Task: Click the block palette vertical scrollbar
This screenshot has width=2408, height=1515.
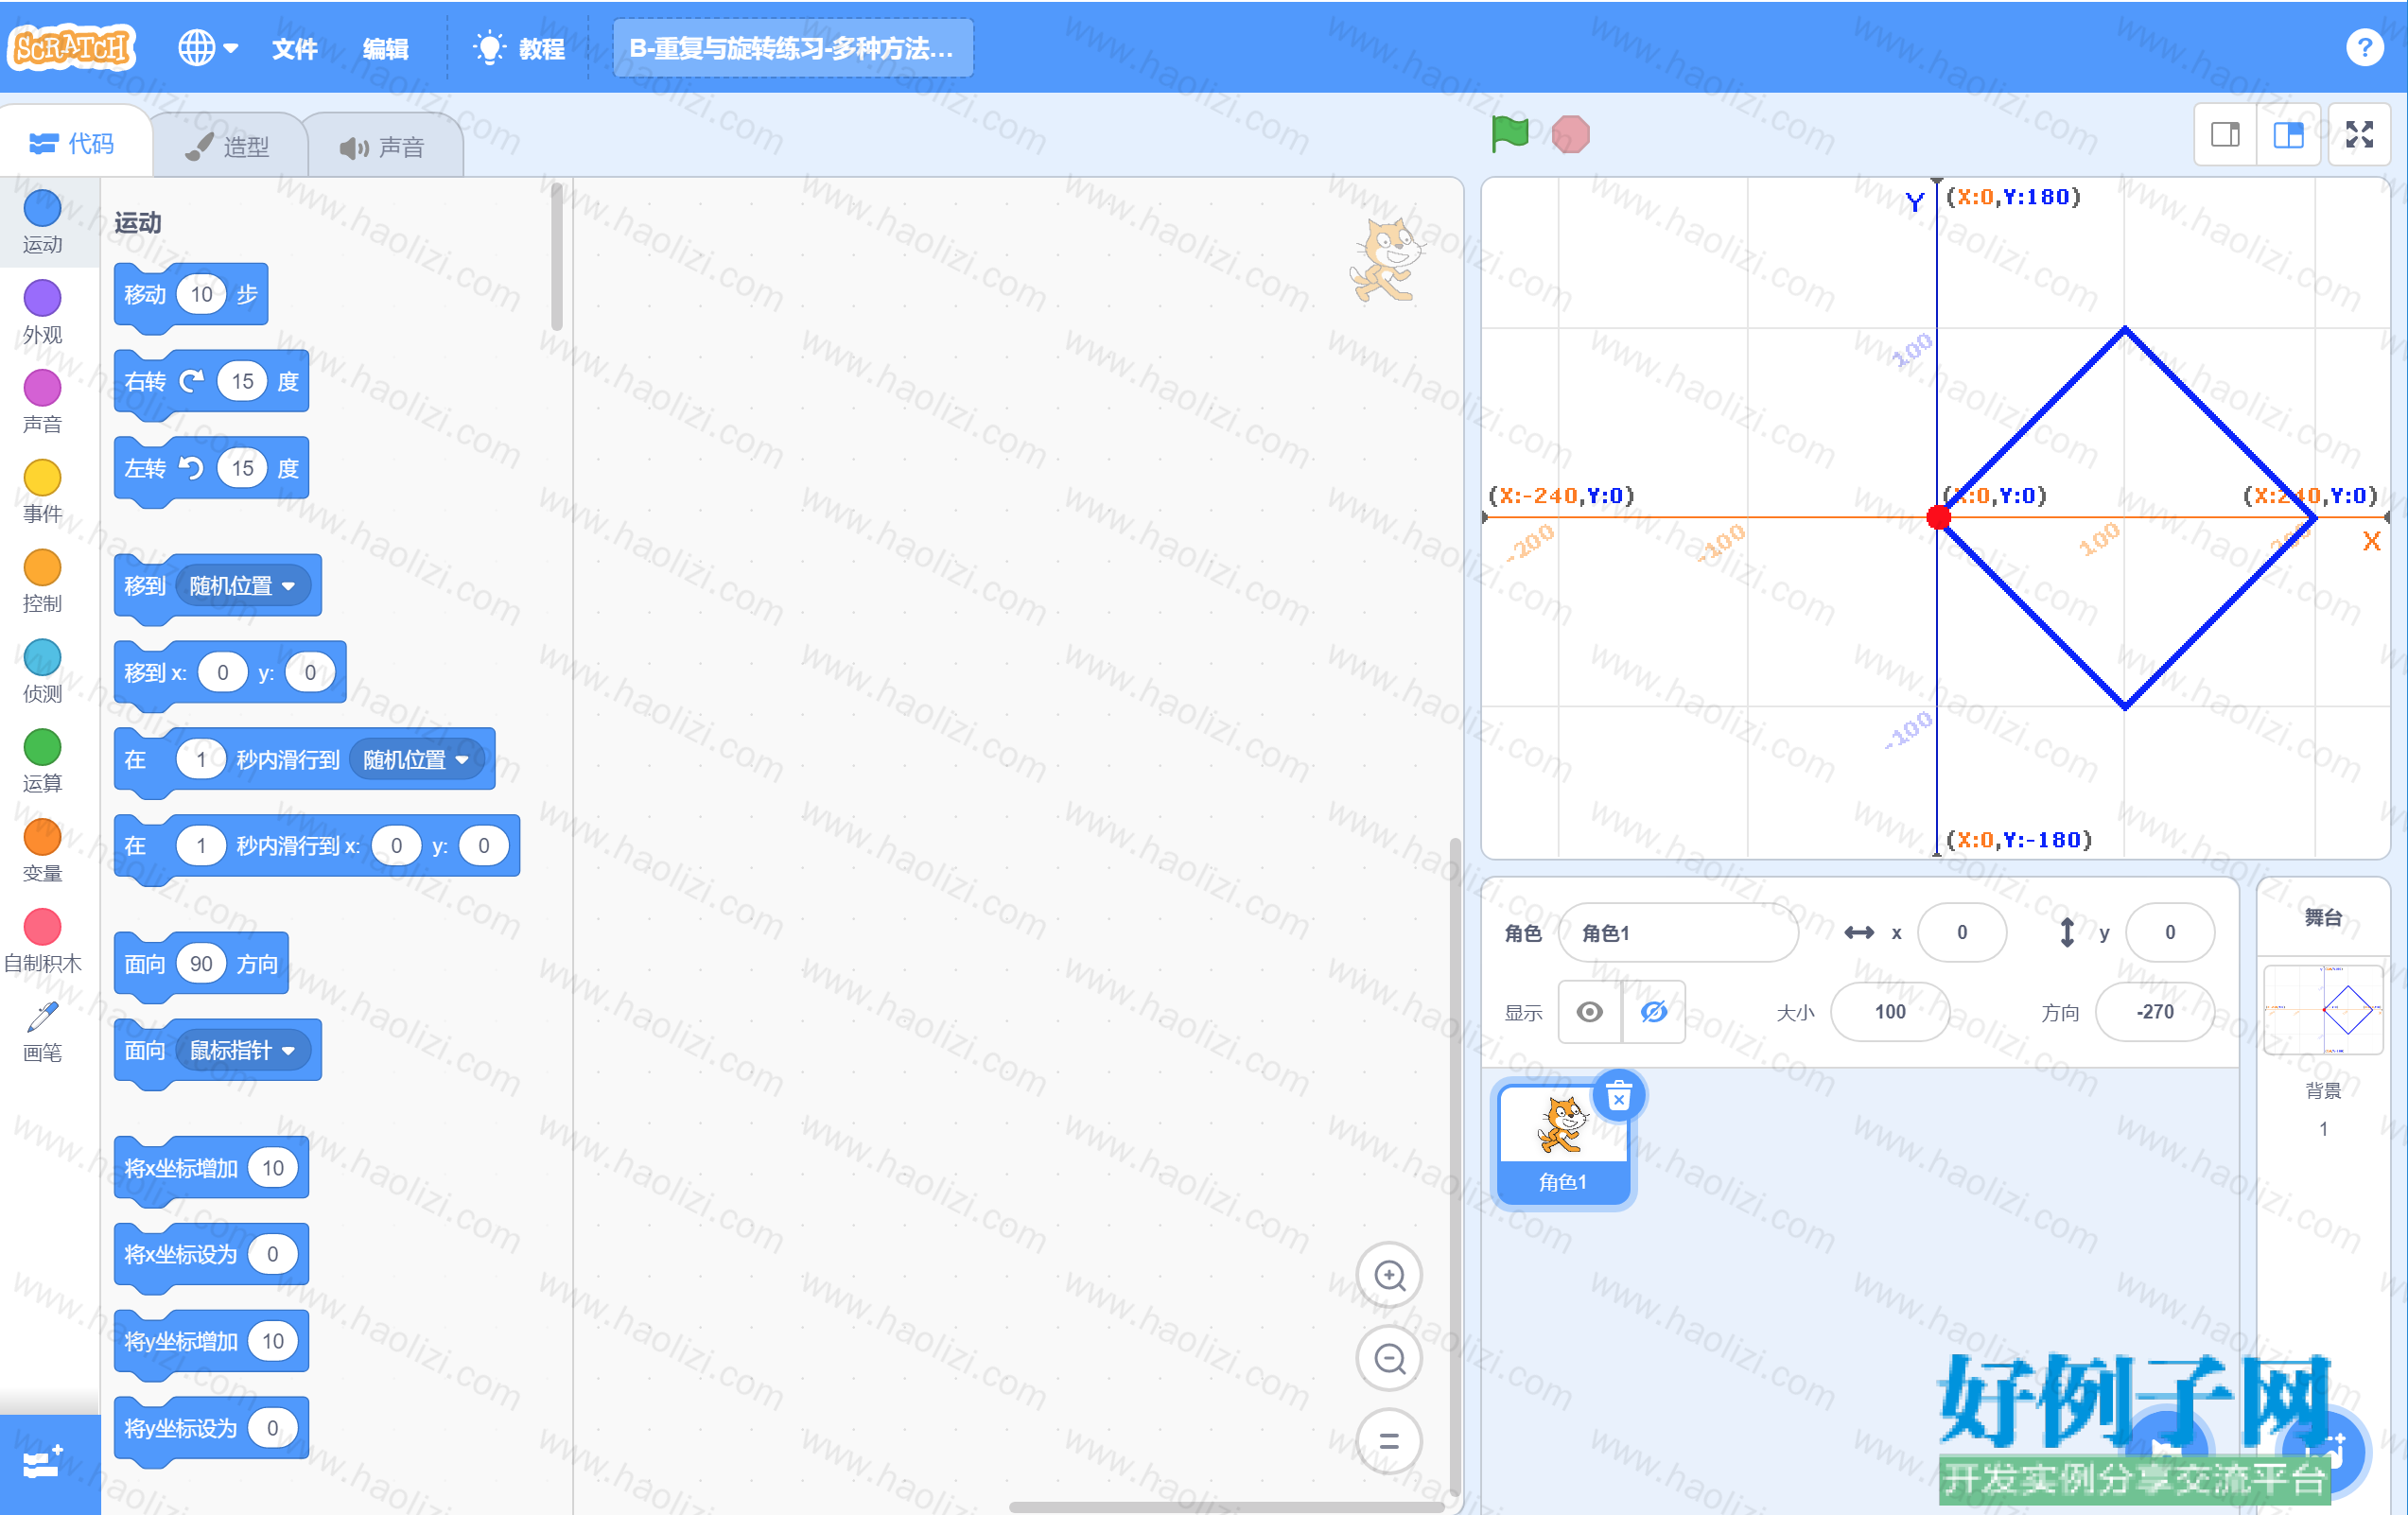Action: [557, 258]
